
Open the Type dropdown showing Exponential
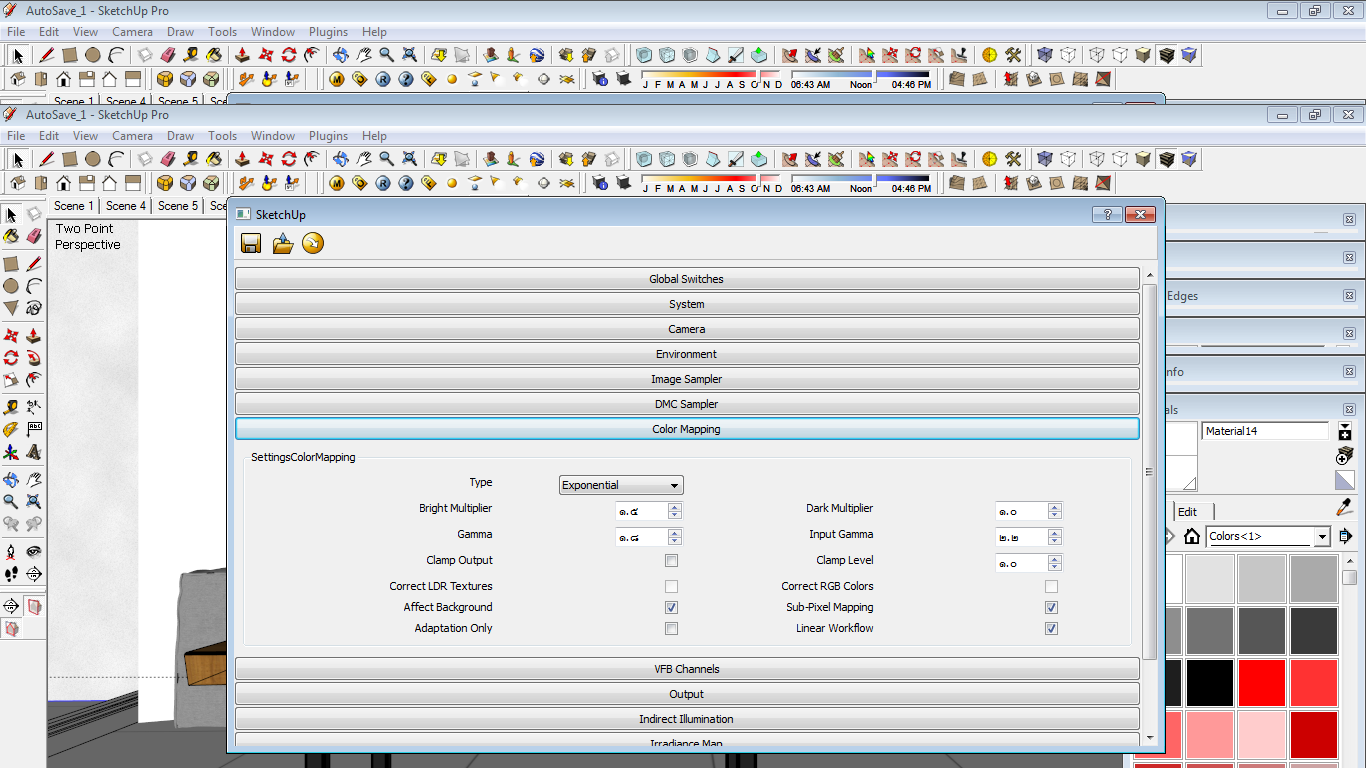(x=620, y=486)
